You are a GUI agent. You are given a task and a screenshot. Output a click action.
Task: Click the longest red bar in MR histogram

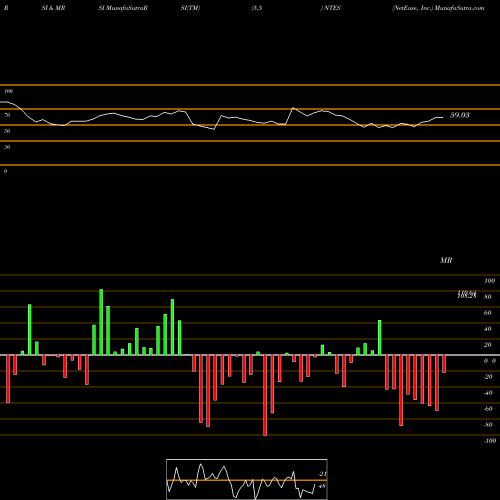tap(265, 395)
